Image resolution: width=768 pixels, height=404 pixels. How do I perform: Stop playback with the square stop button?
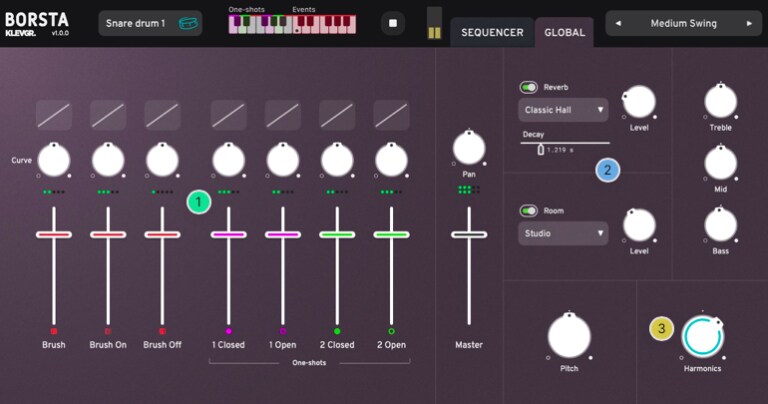pyautogui.click(x=393, y=23)
